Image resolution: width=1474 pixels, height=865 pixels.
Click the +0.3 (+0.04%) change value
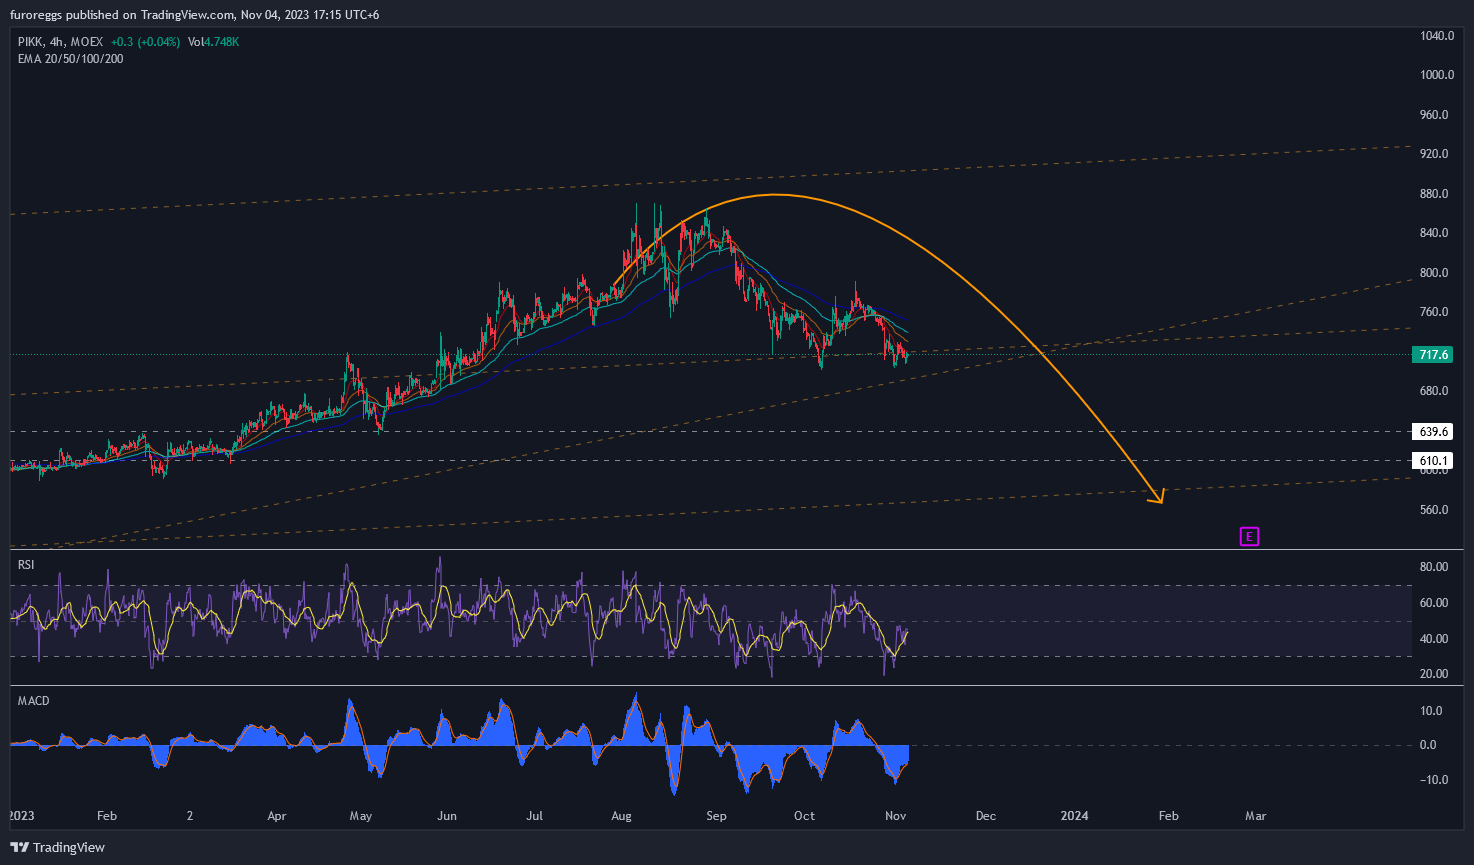click(145, 42)
